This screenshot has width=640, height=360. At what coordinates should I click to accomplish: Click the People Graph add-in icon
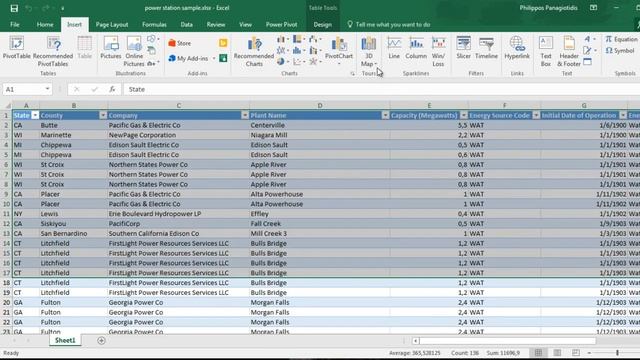pyautogui.click(x=223, y=58)
